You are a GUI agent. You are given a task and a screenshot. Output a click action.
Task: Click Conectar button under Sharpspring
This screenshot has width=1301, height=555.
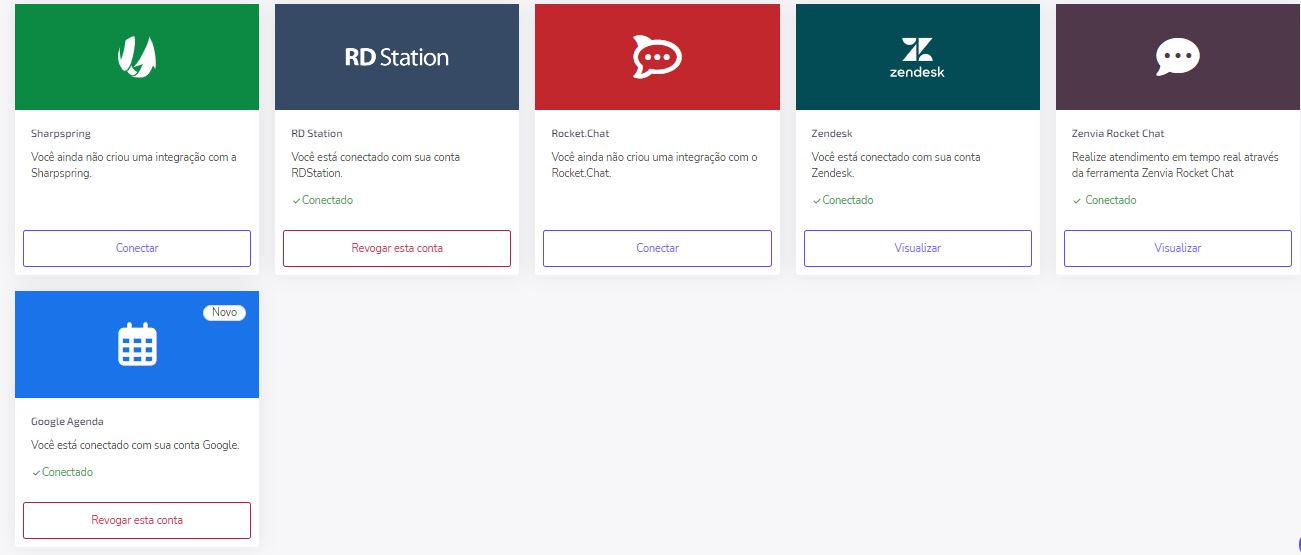pos(137,248)
